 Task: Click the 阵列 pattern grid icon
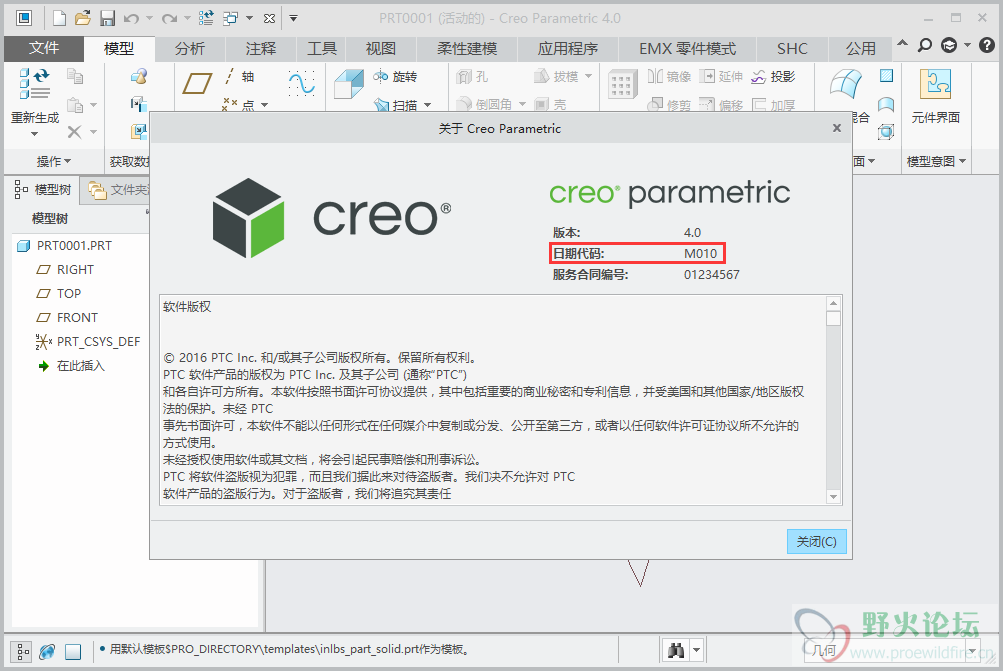click(x=622, y=84)
